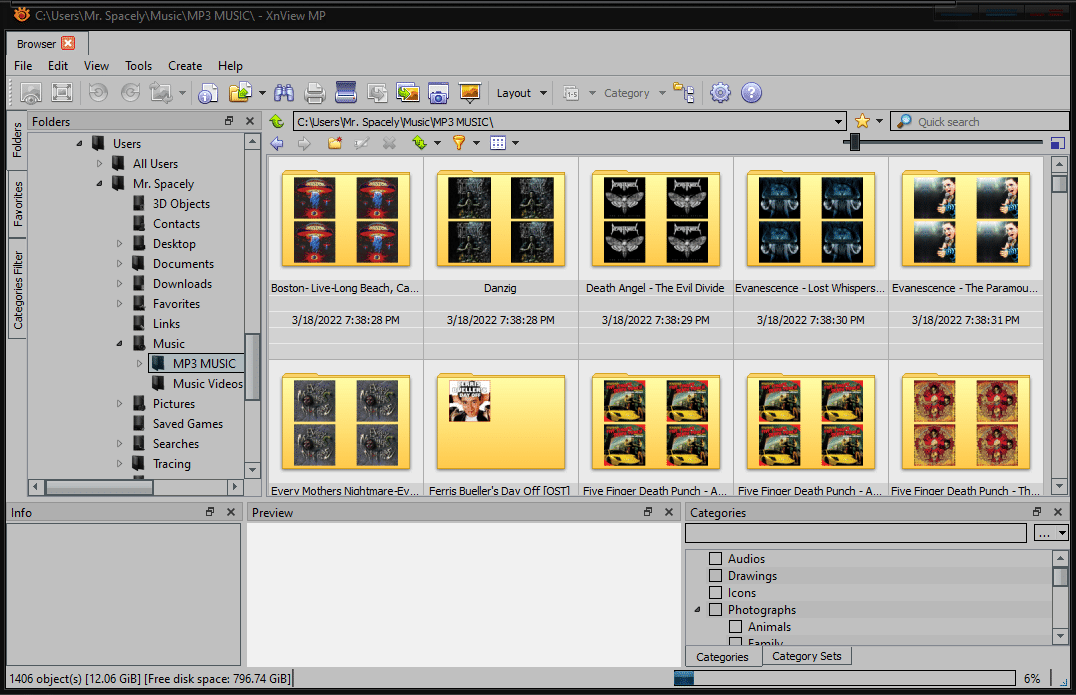The image size is (1076, 695).
Task: Open Batch convert tool icon
Action: pyautogui.click(x=377, y=93)
